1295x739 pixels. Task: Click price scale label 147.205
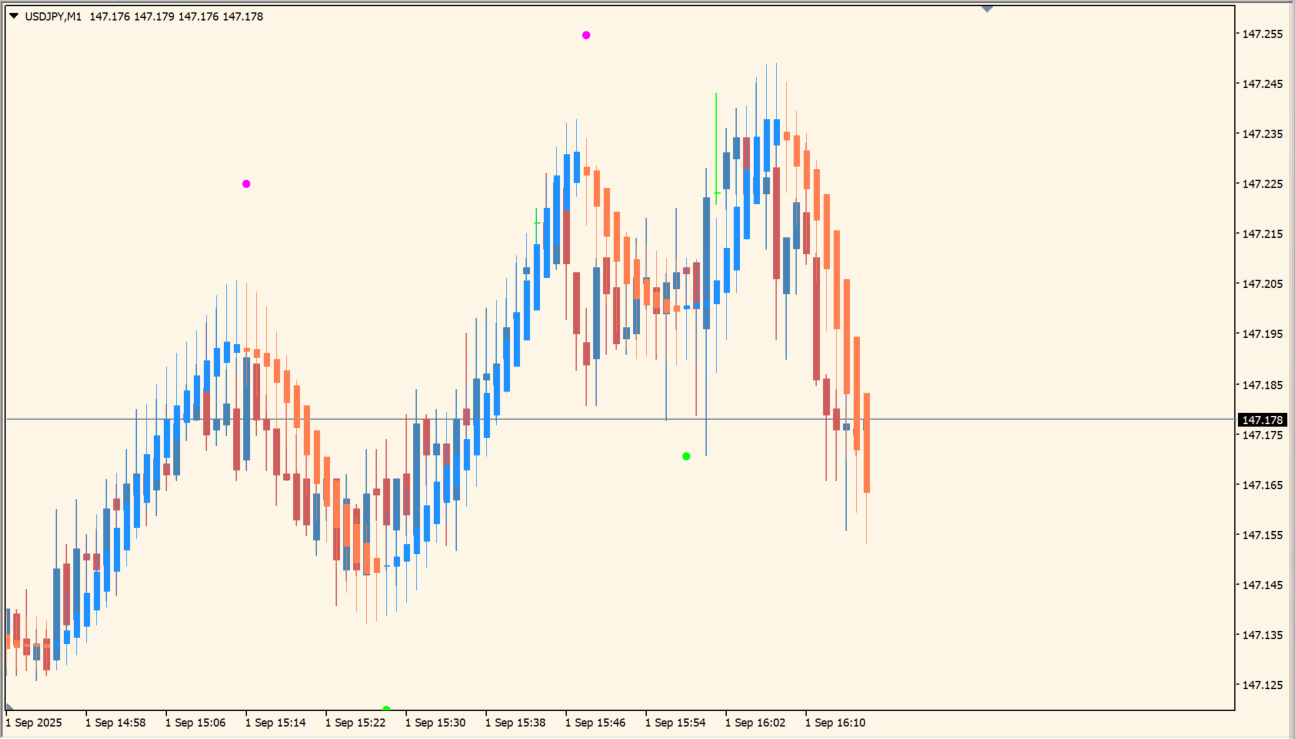(x=1262, y=284)
